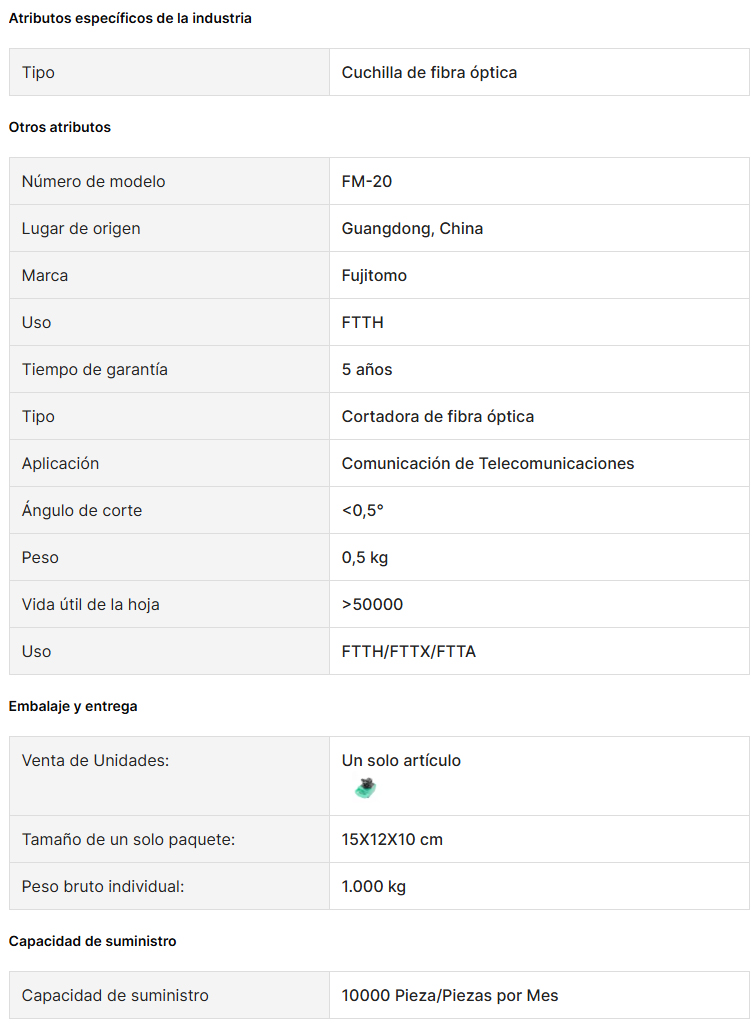The height and width of the screenshot is (1023, 753).
Task: Click the 'Cuchilla de fibra óptica' value
Action: pyautogui.click(x=429, y=72)
